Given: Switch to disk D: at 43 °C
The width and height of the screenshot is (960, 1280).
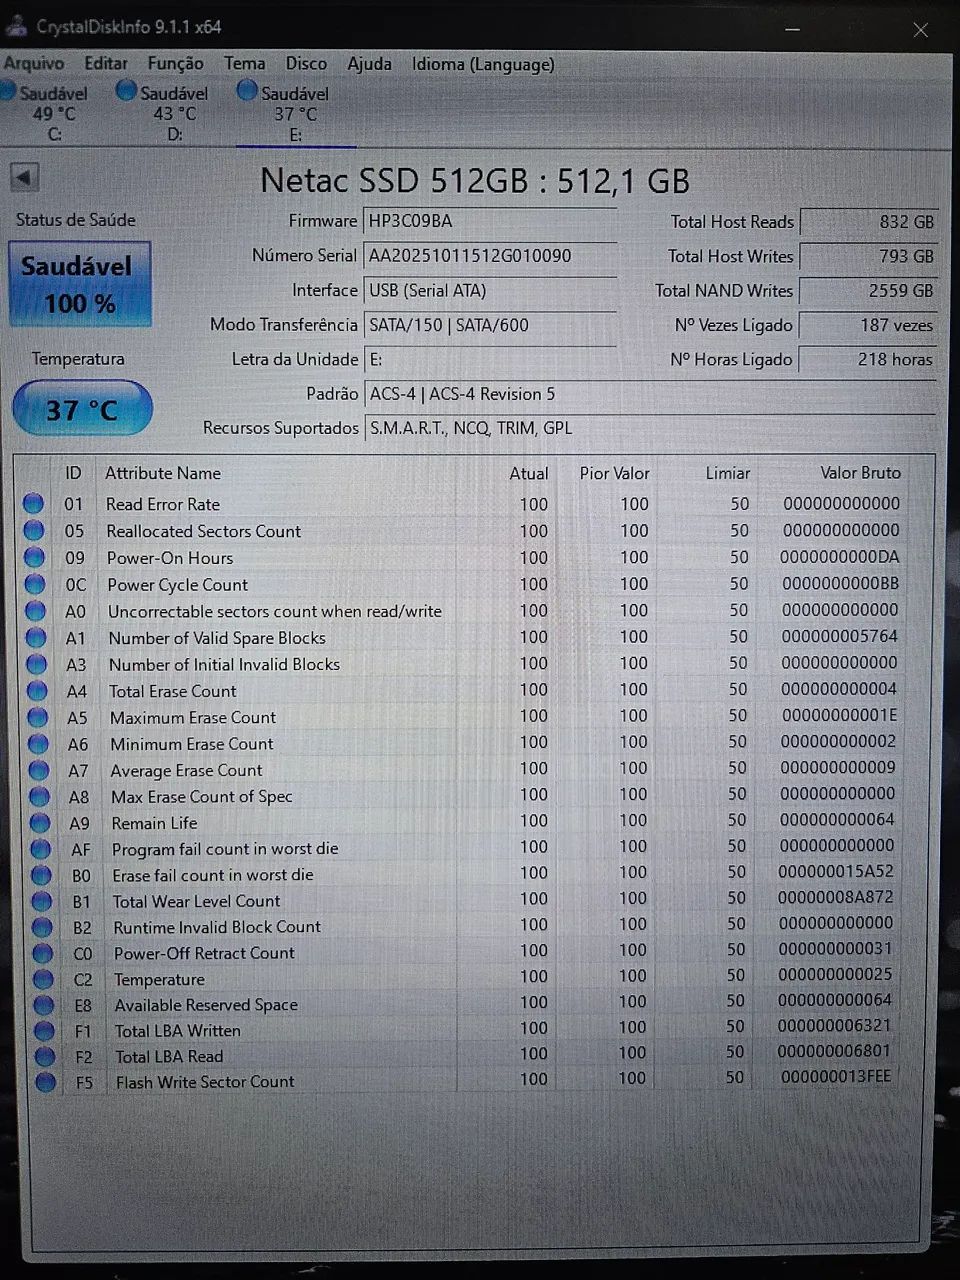Looking at the screenshot, I should point(165,112).
